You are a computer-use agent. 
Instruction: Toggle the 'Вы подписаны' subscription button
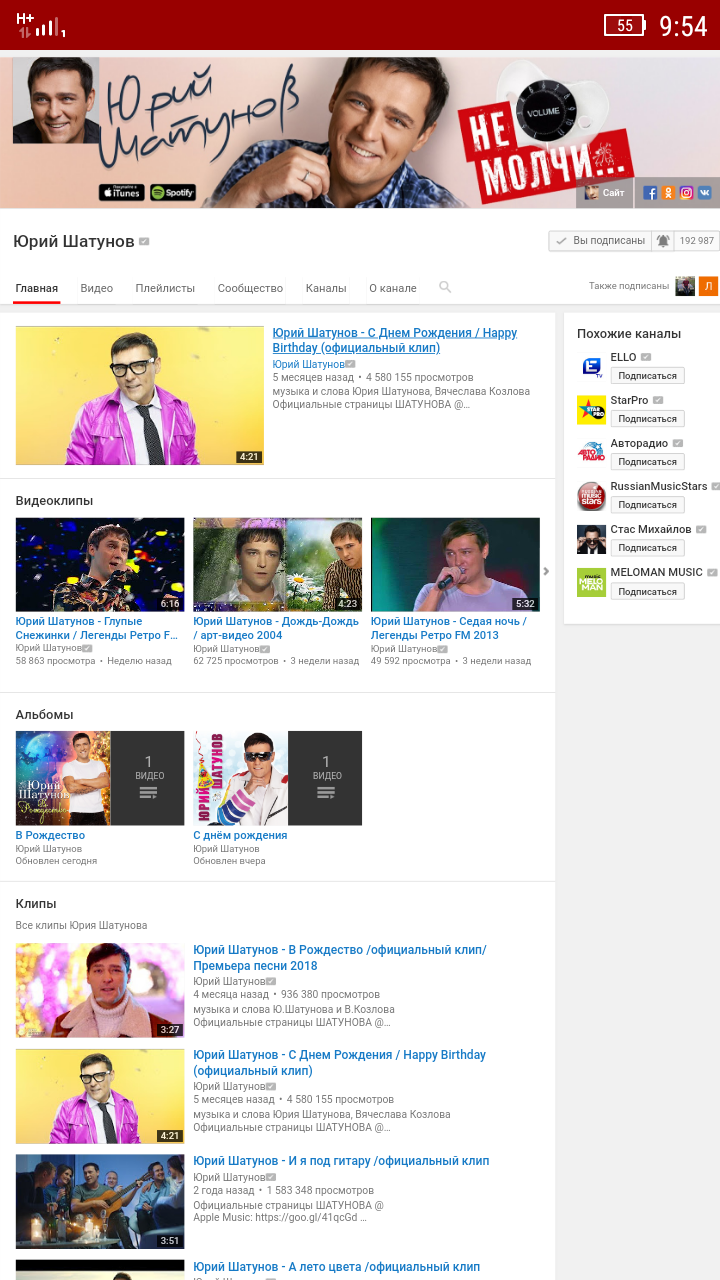[599, 241]
